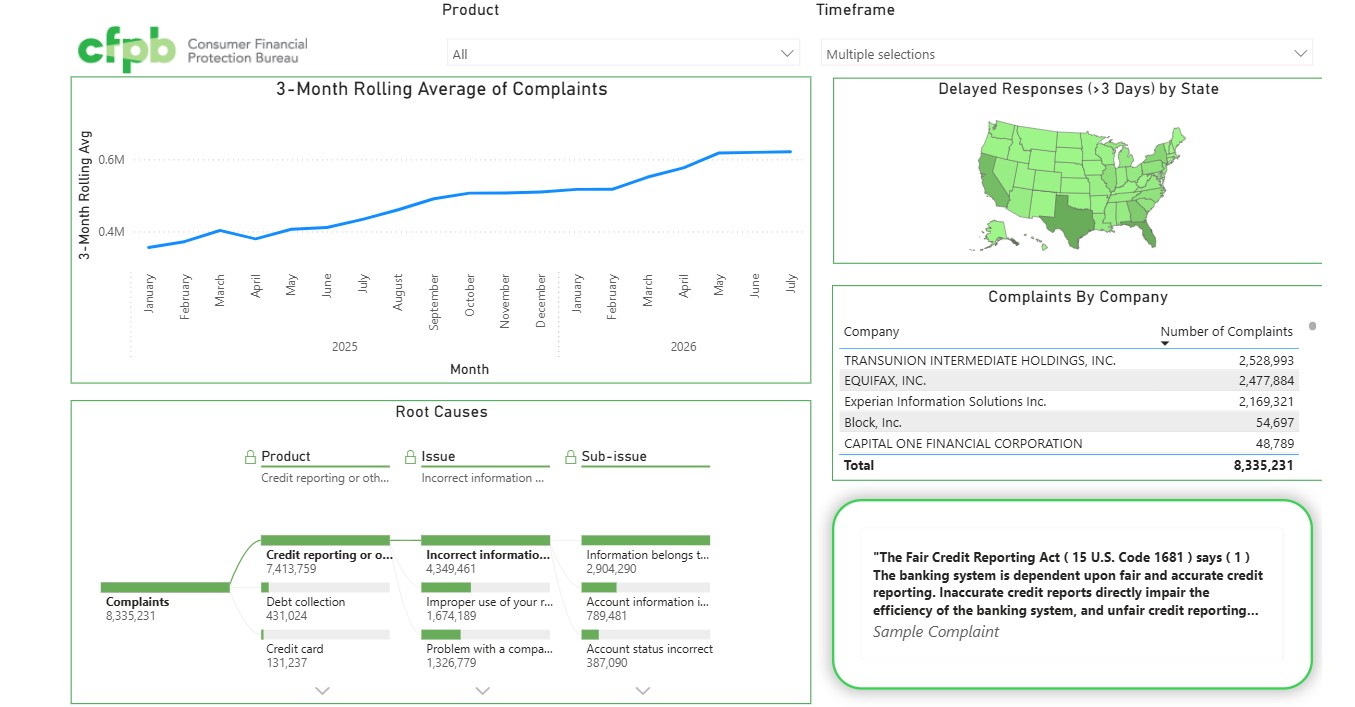Click the Total 8,335,231 value
Image resolution: width=1355 pixels, height=707 pixels.
tap(1264, 466)
